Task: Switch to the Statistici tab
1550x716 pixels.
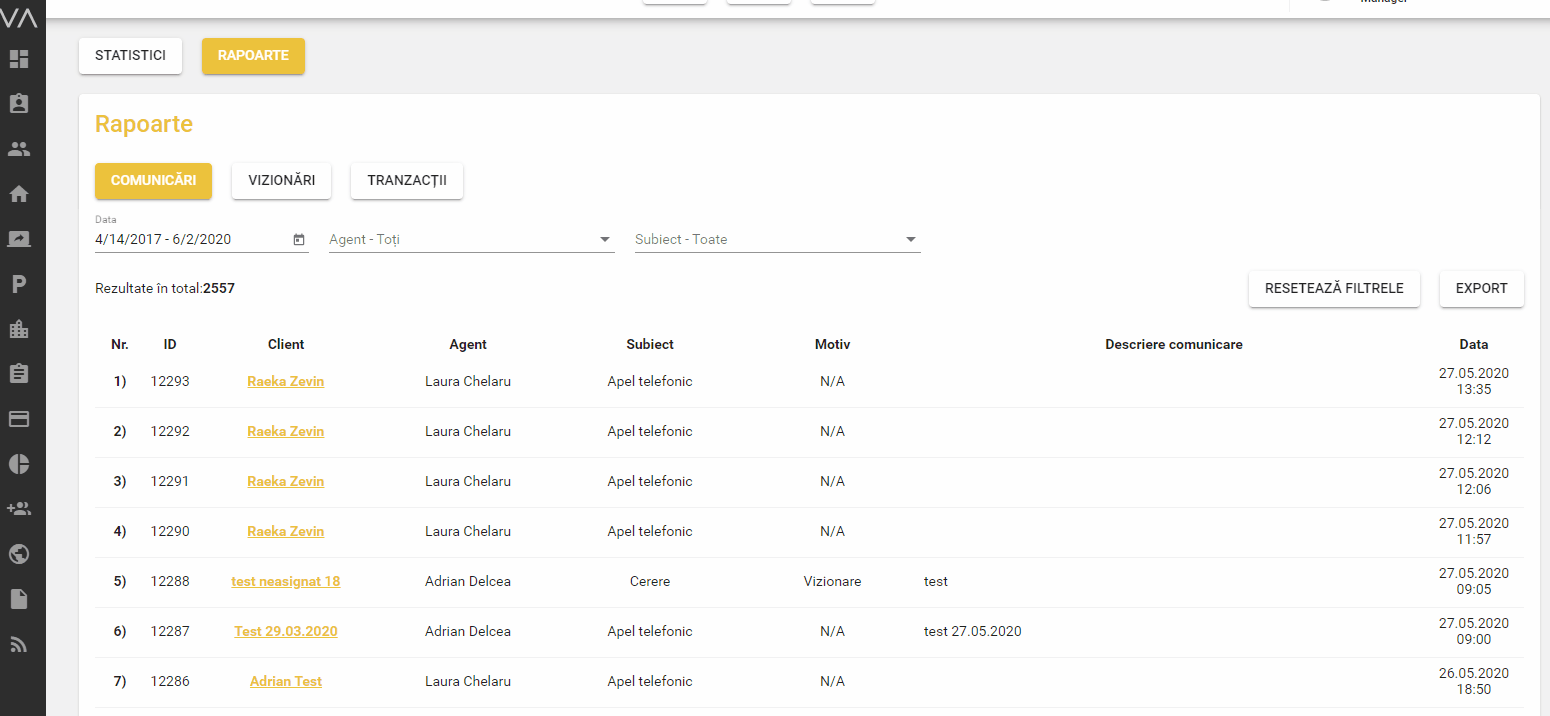Action: tap(130, 56)
